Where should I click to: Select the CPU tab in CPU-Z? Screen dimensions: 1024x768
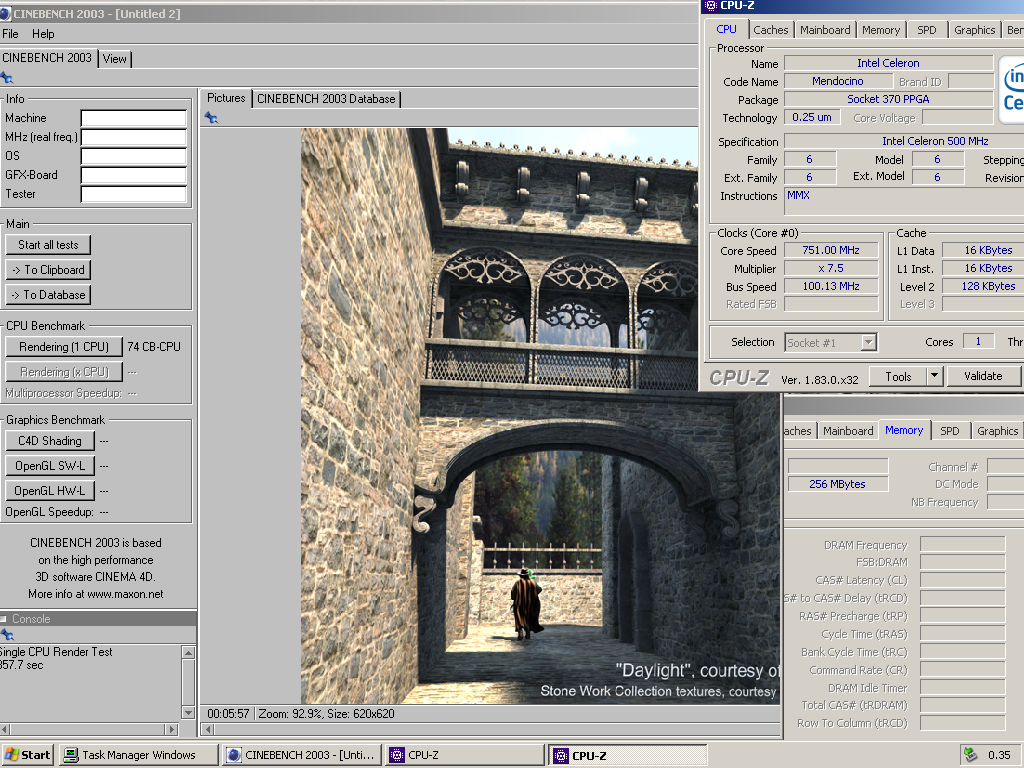click(x=726, y=29)
